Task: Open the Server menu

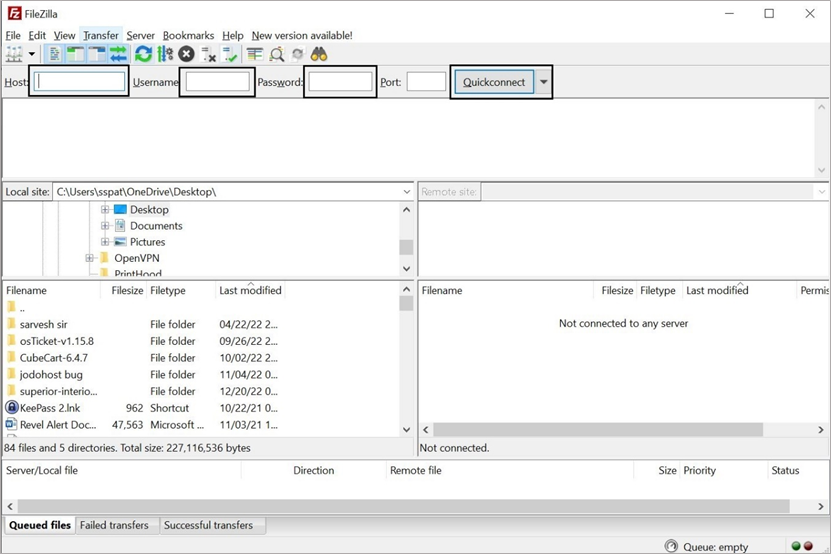Action: point(140,36)
